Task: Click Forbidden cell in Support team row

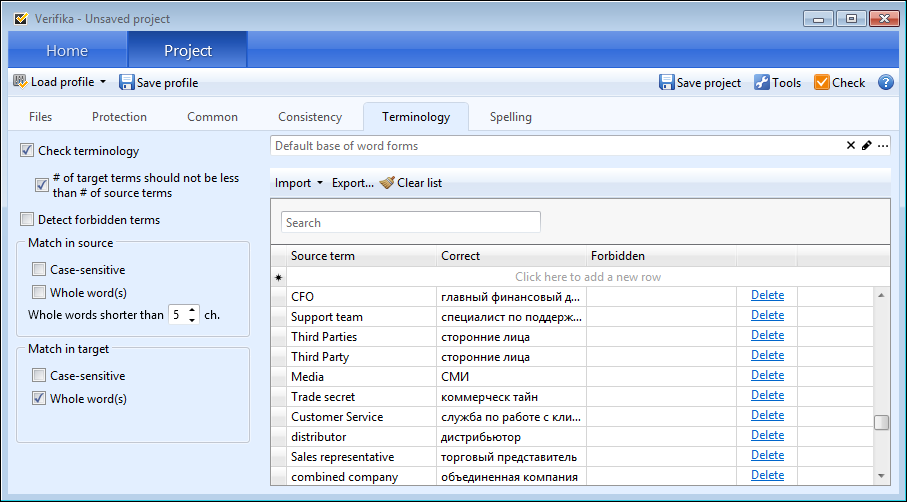Action: (x=661, y=317)
